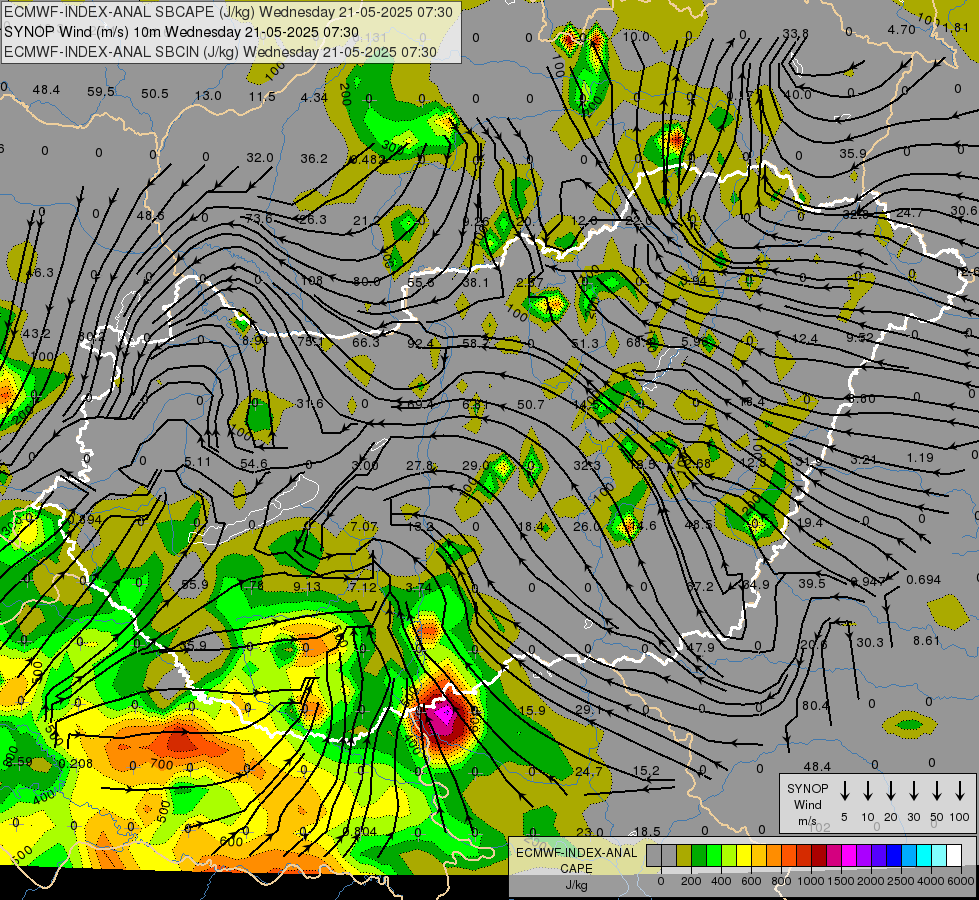Click the 50 m/s arrow in SYNOP legend
This screenshot has width=979, height=900.
tap(937, 791)
